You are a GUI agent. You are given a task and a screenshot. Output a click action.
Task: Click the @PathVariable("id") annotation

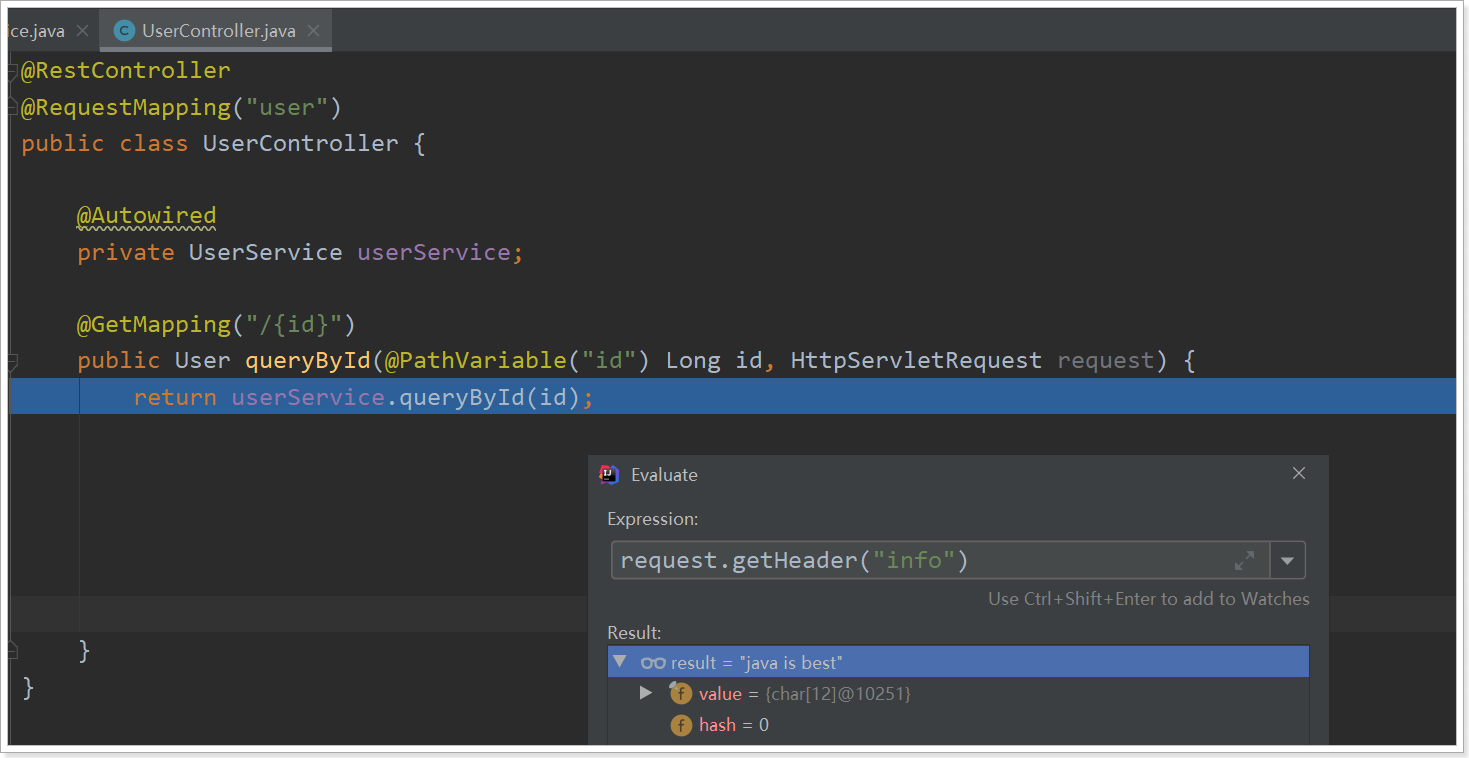pos(518,360)
